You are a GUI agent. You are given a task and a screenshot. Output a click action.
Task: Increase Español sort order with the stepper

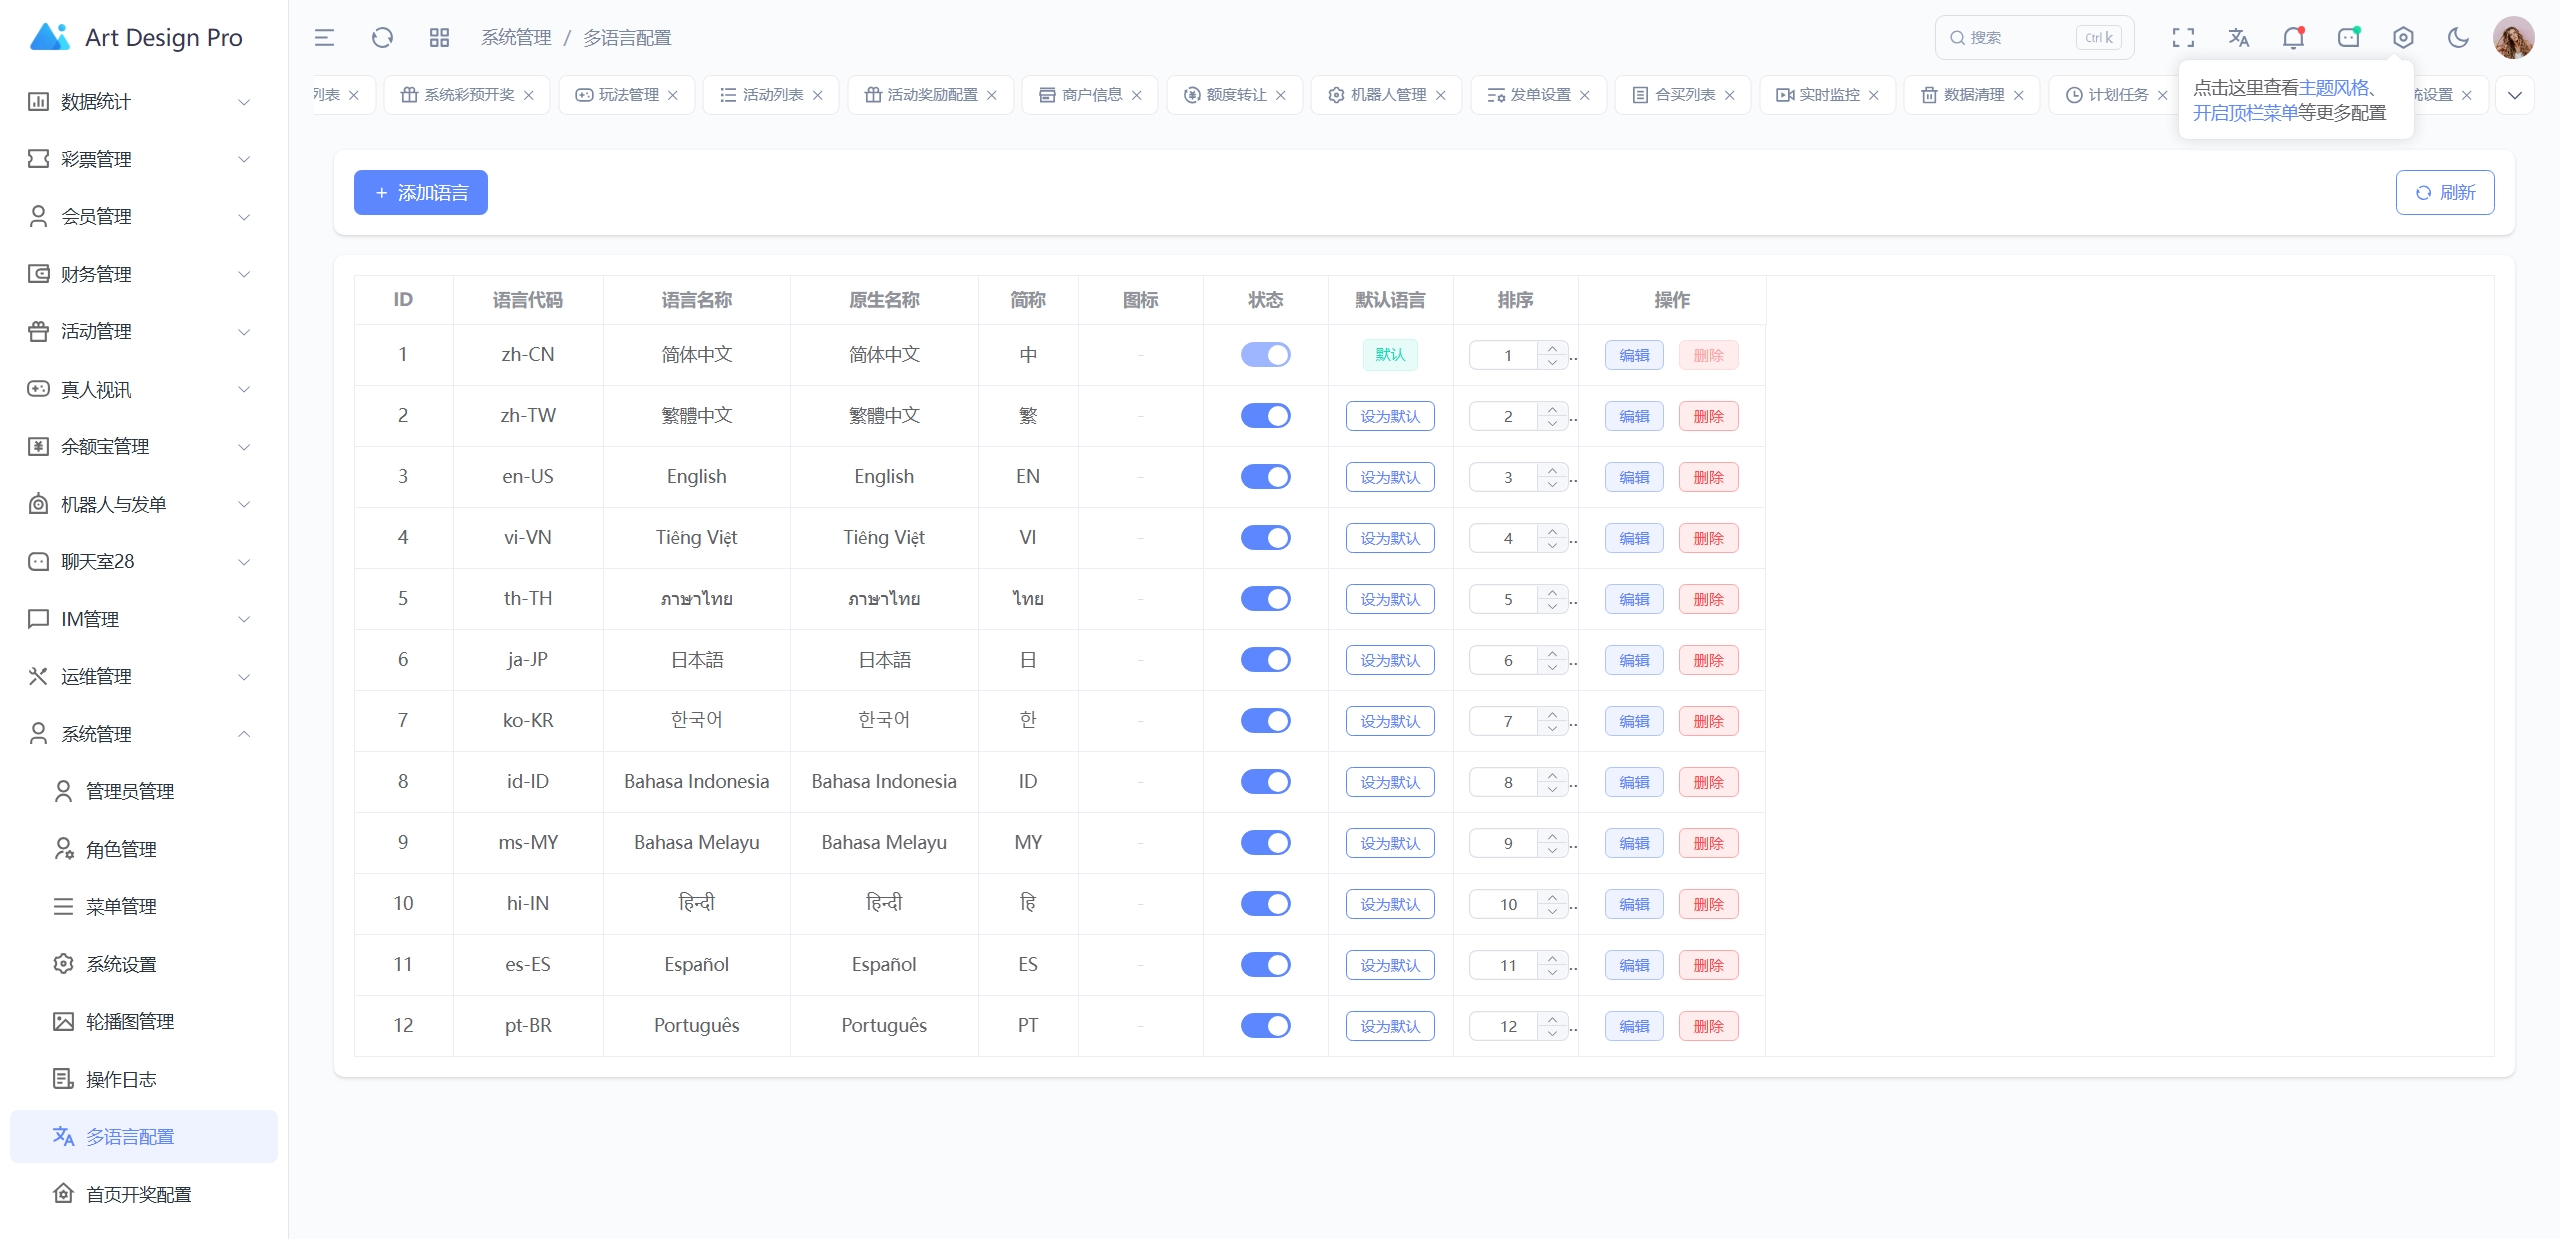[1551, 958]
